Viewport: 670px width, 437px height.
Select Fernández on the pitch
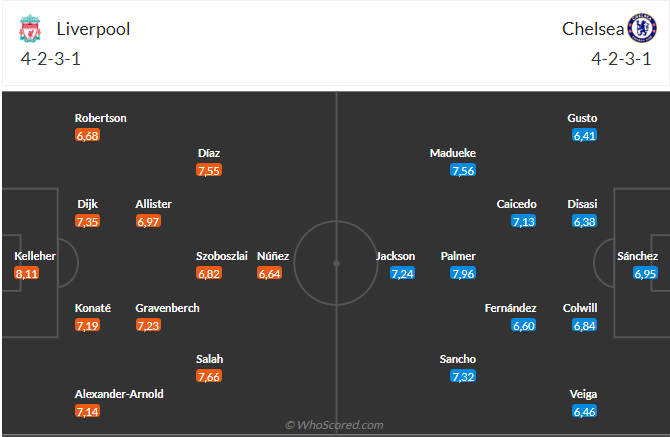[x=510, y=308]
